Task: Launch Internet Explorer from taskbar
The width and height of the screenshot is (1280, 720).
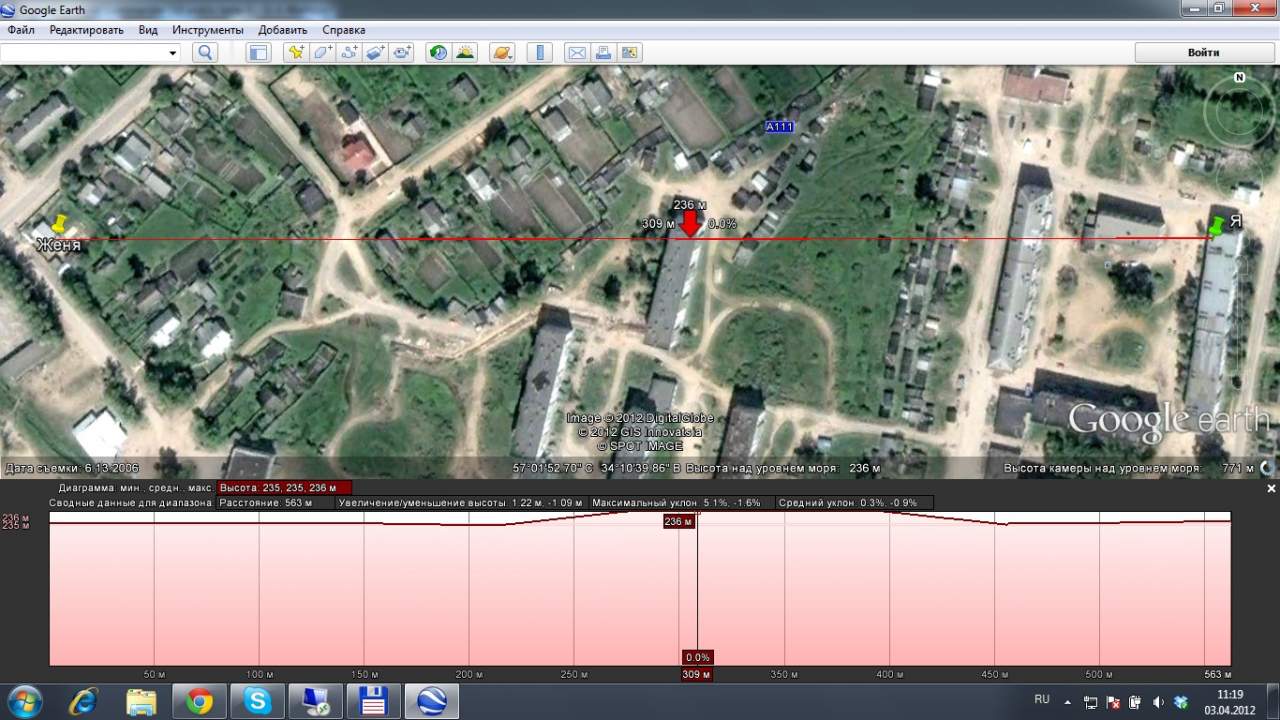Action: (84, 701)
